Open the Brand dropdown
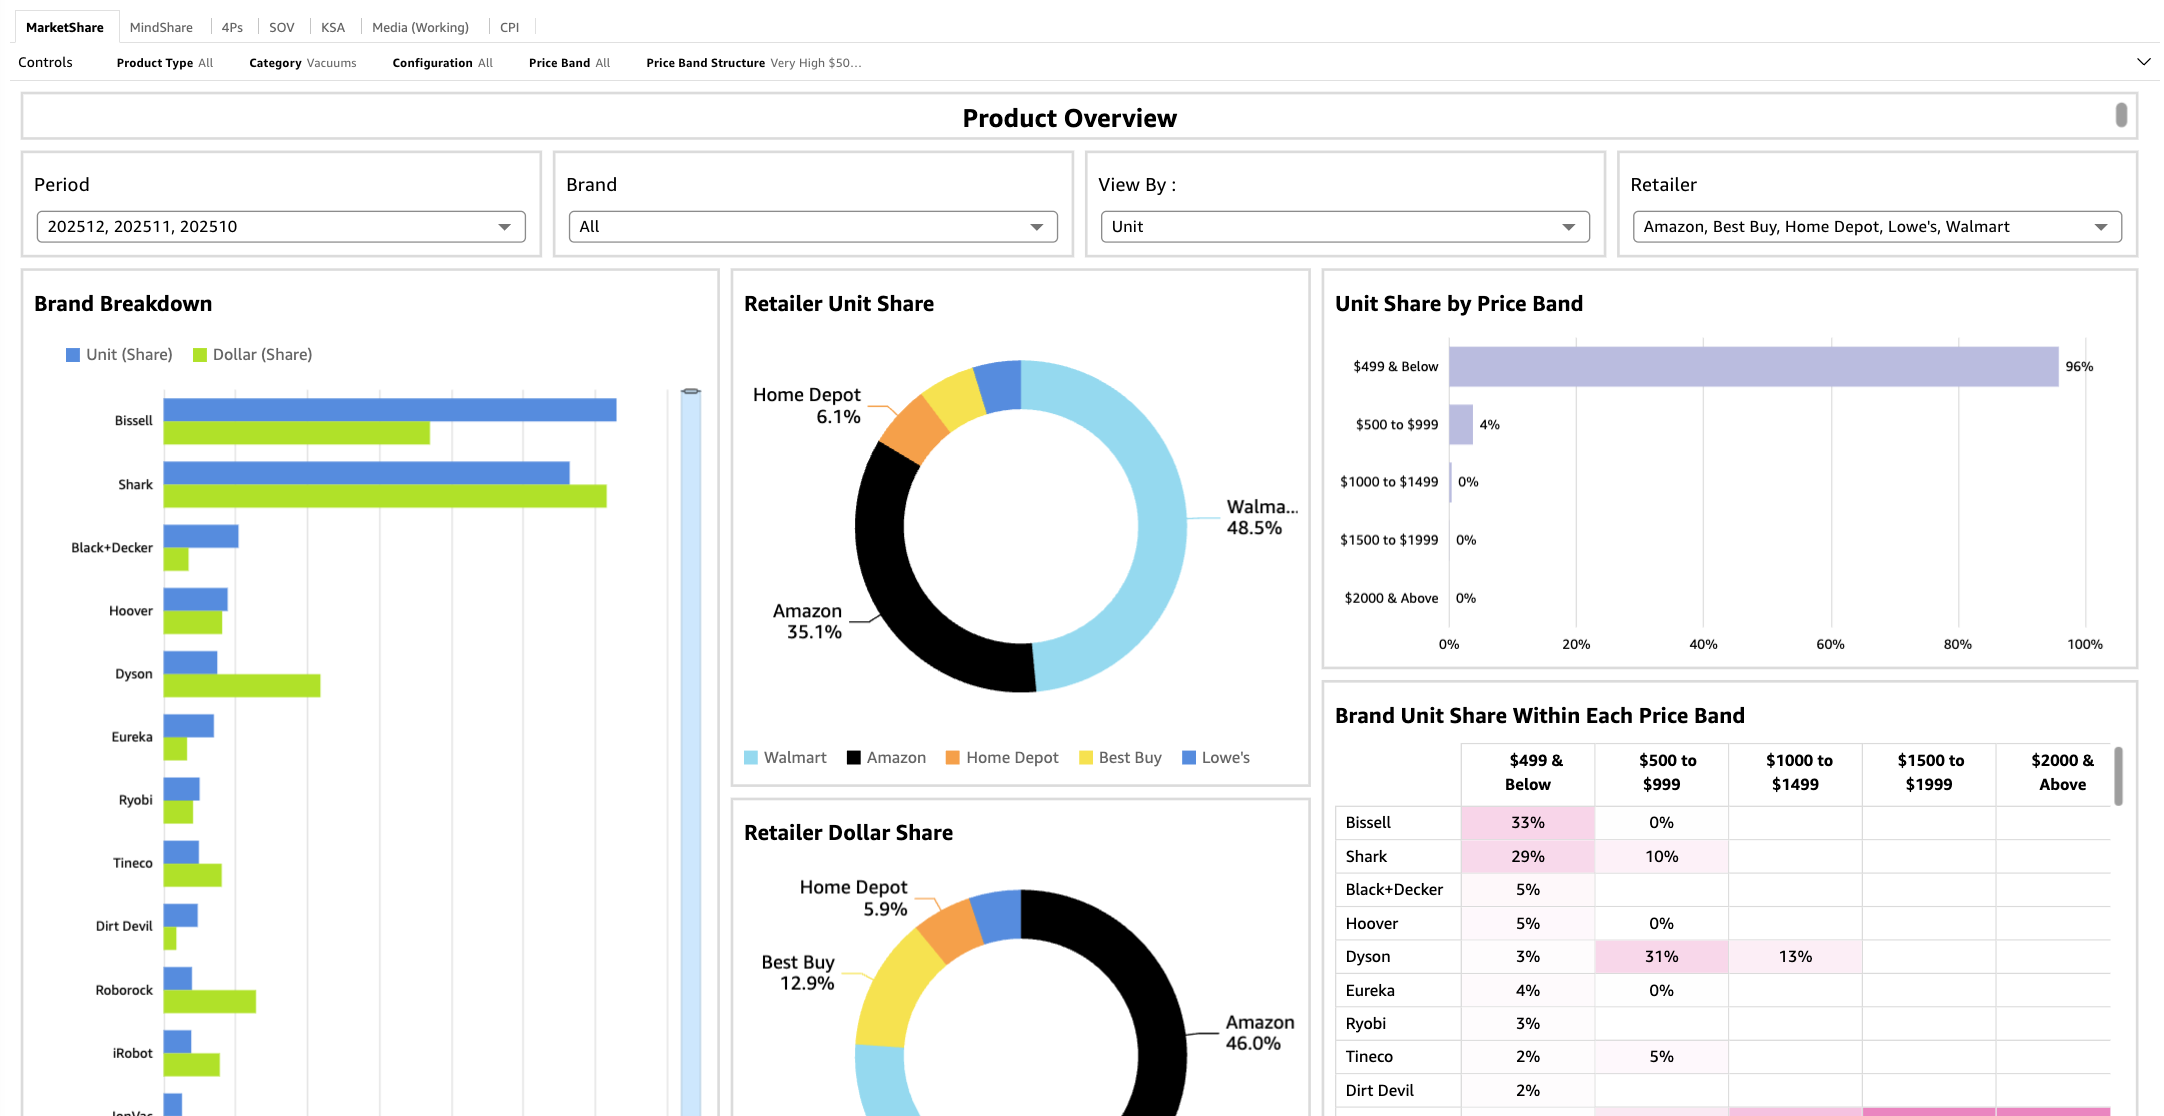 pyautogui.click(x=813, y=227)
